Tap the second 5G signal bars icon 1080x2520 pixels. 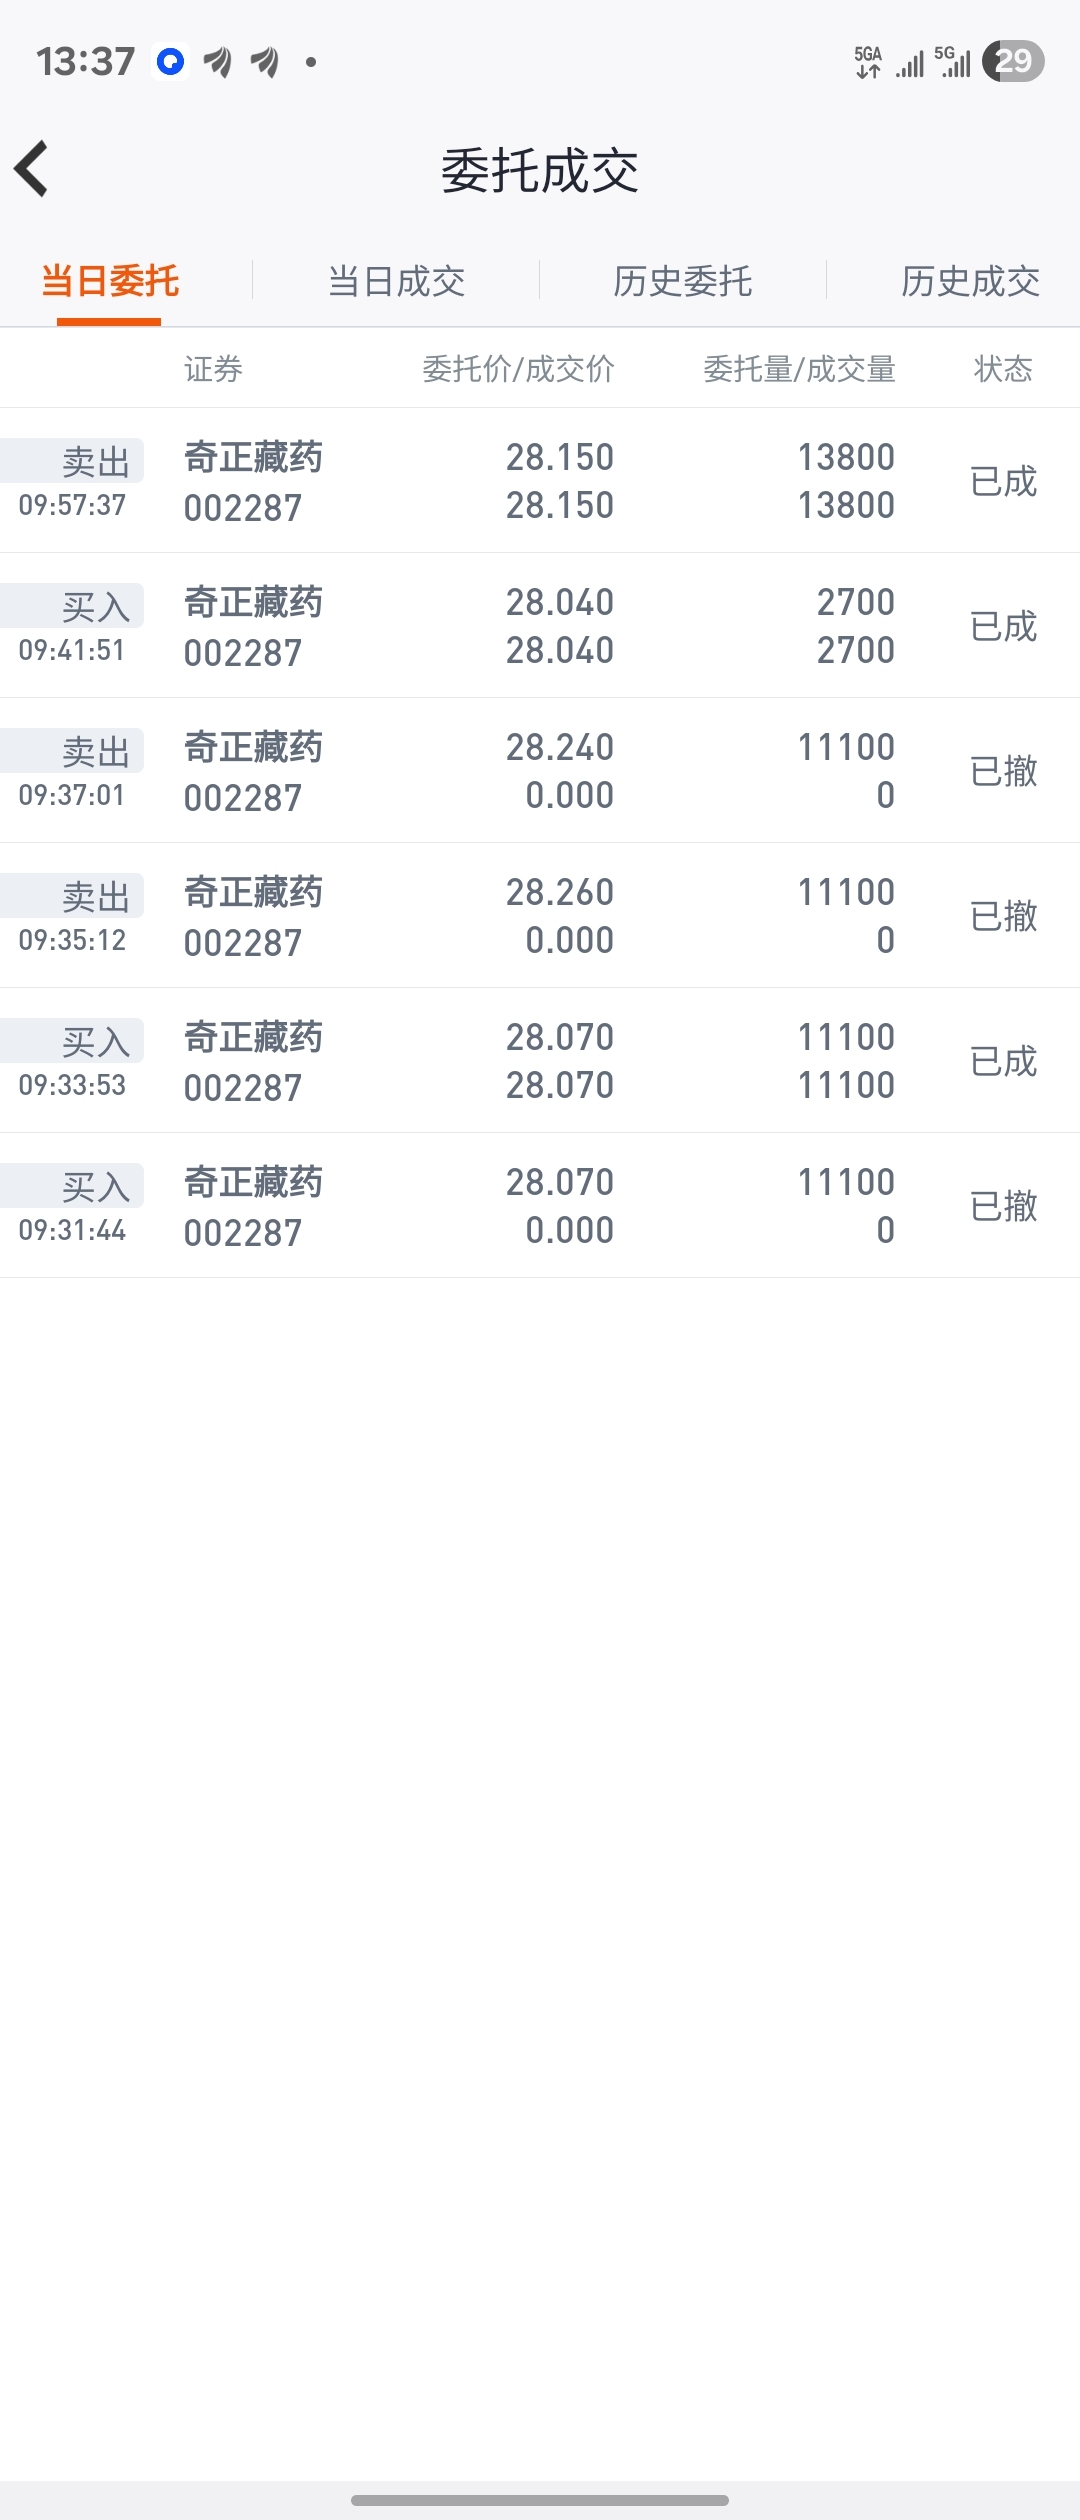tap(952, 62)
